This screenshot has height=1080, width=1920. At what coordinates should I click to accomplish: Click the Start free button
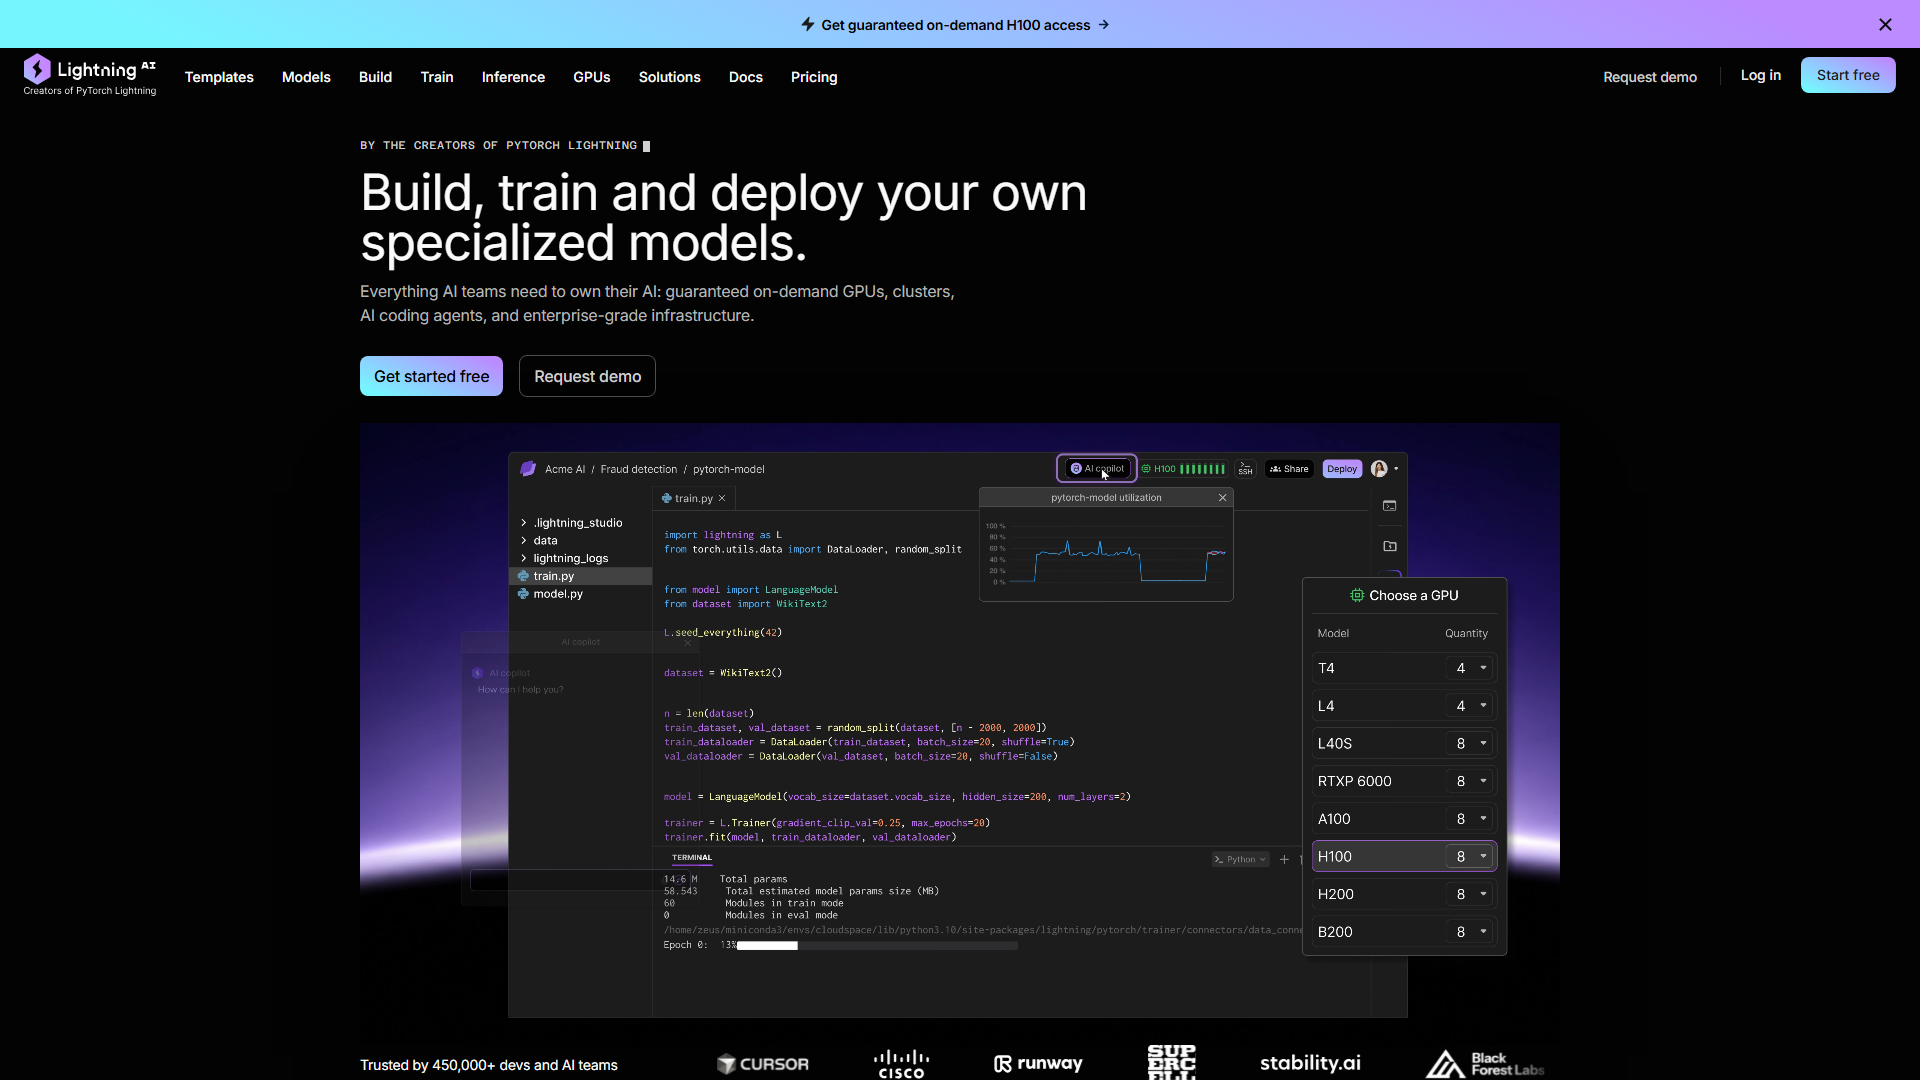point(1848,75)
